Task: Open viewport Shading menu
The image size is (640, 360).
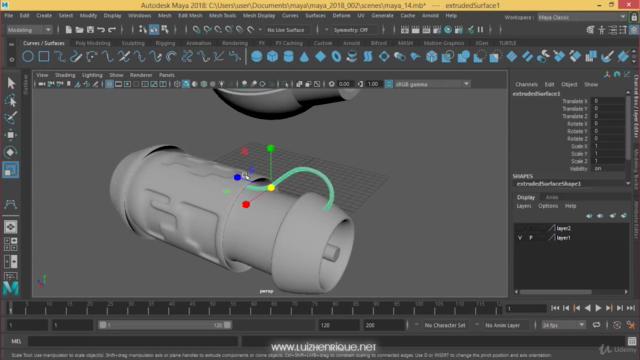Action: click(65, 75)
